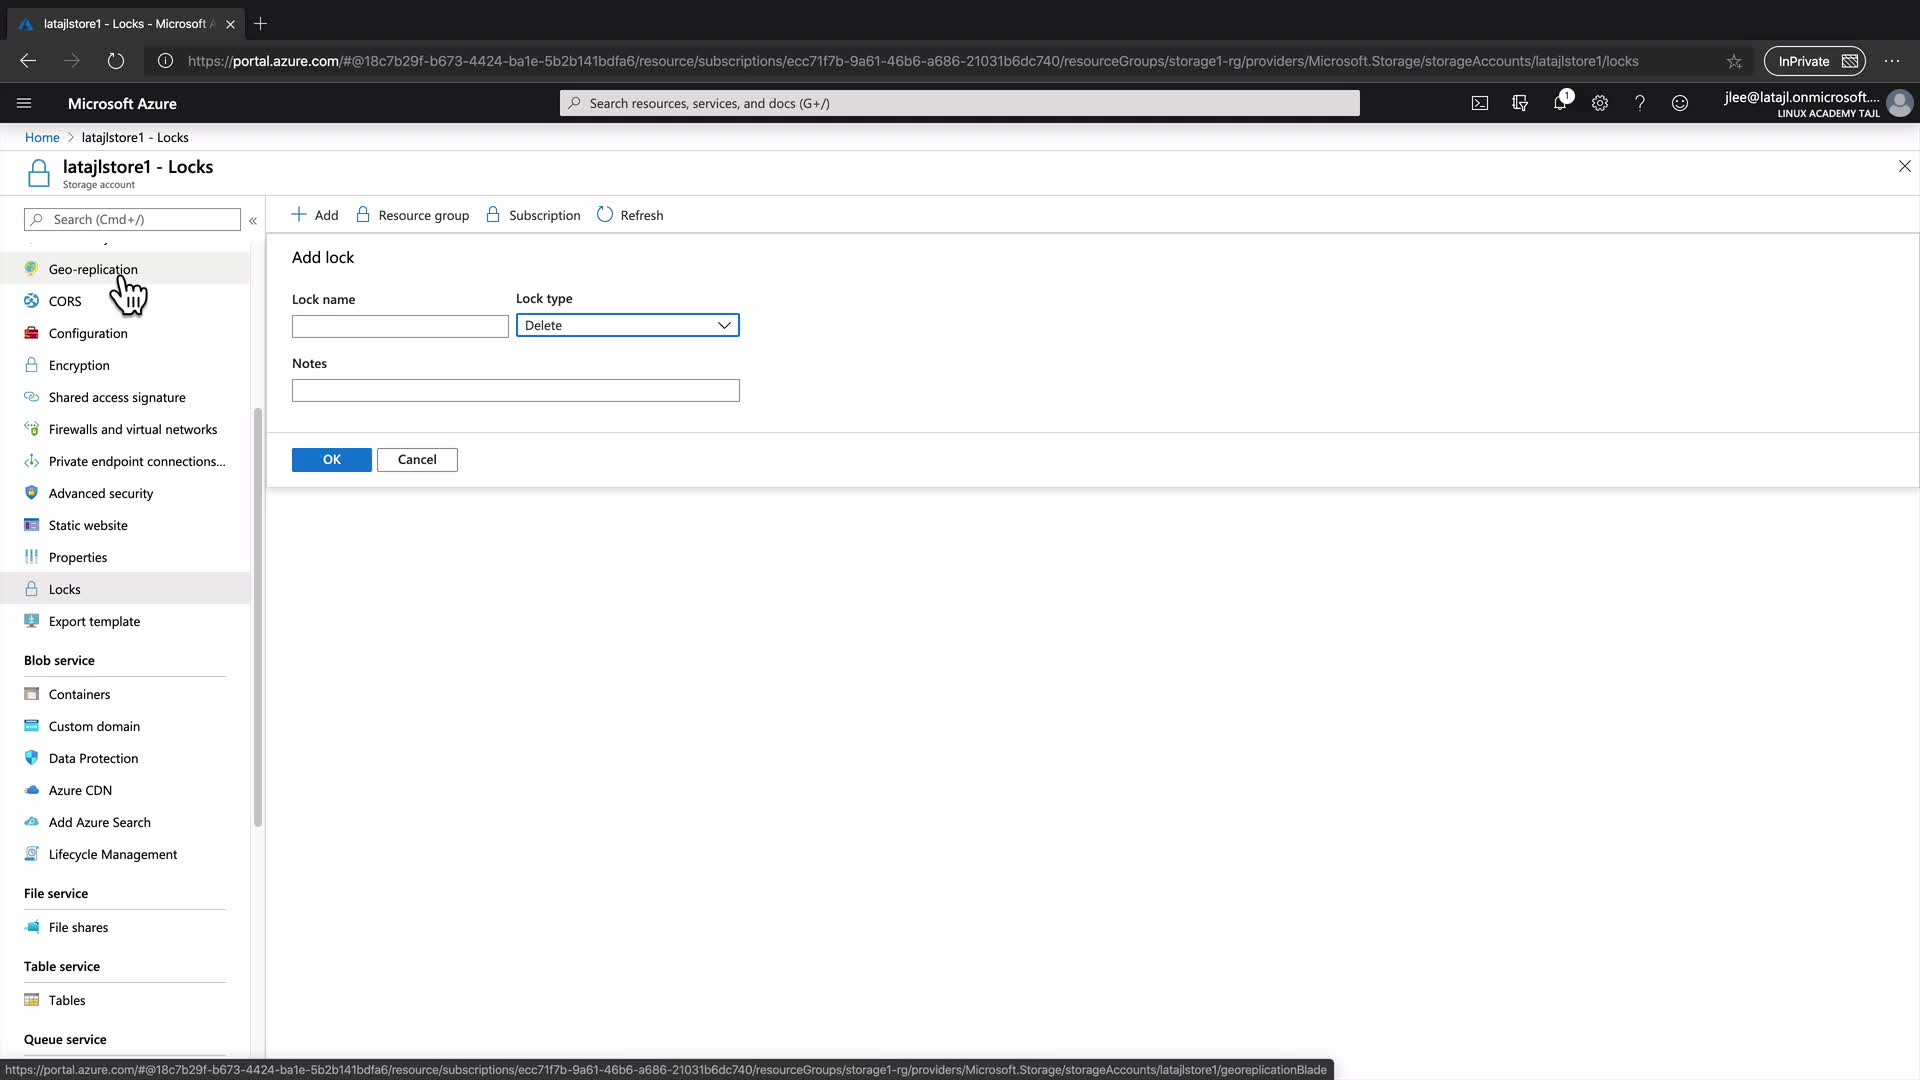Open directory and subscription filter icon

(x=1520, y=103)
